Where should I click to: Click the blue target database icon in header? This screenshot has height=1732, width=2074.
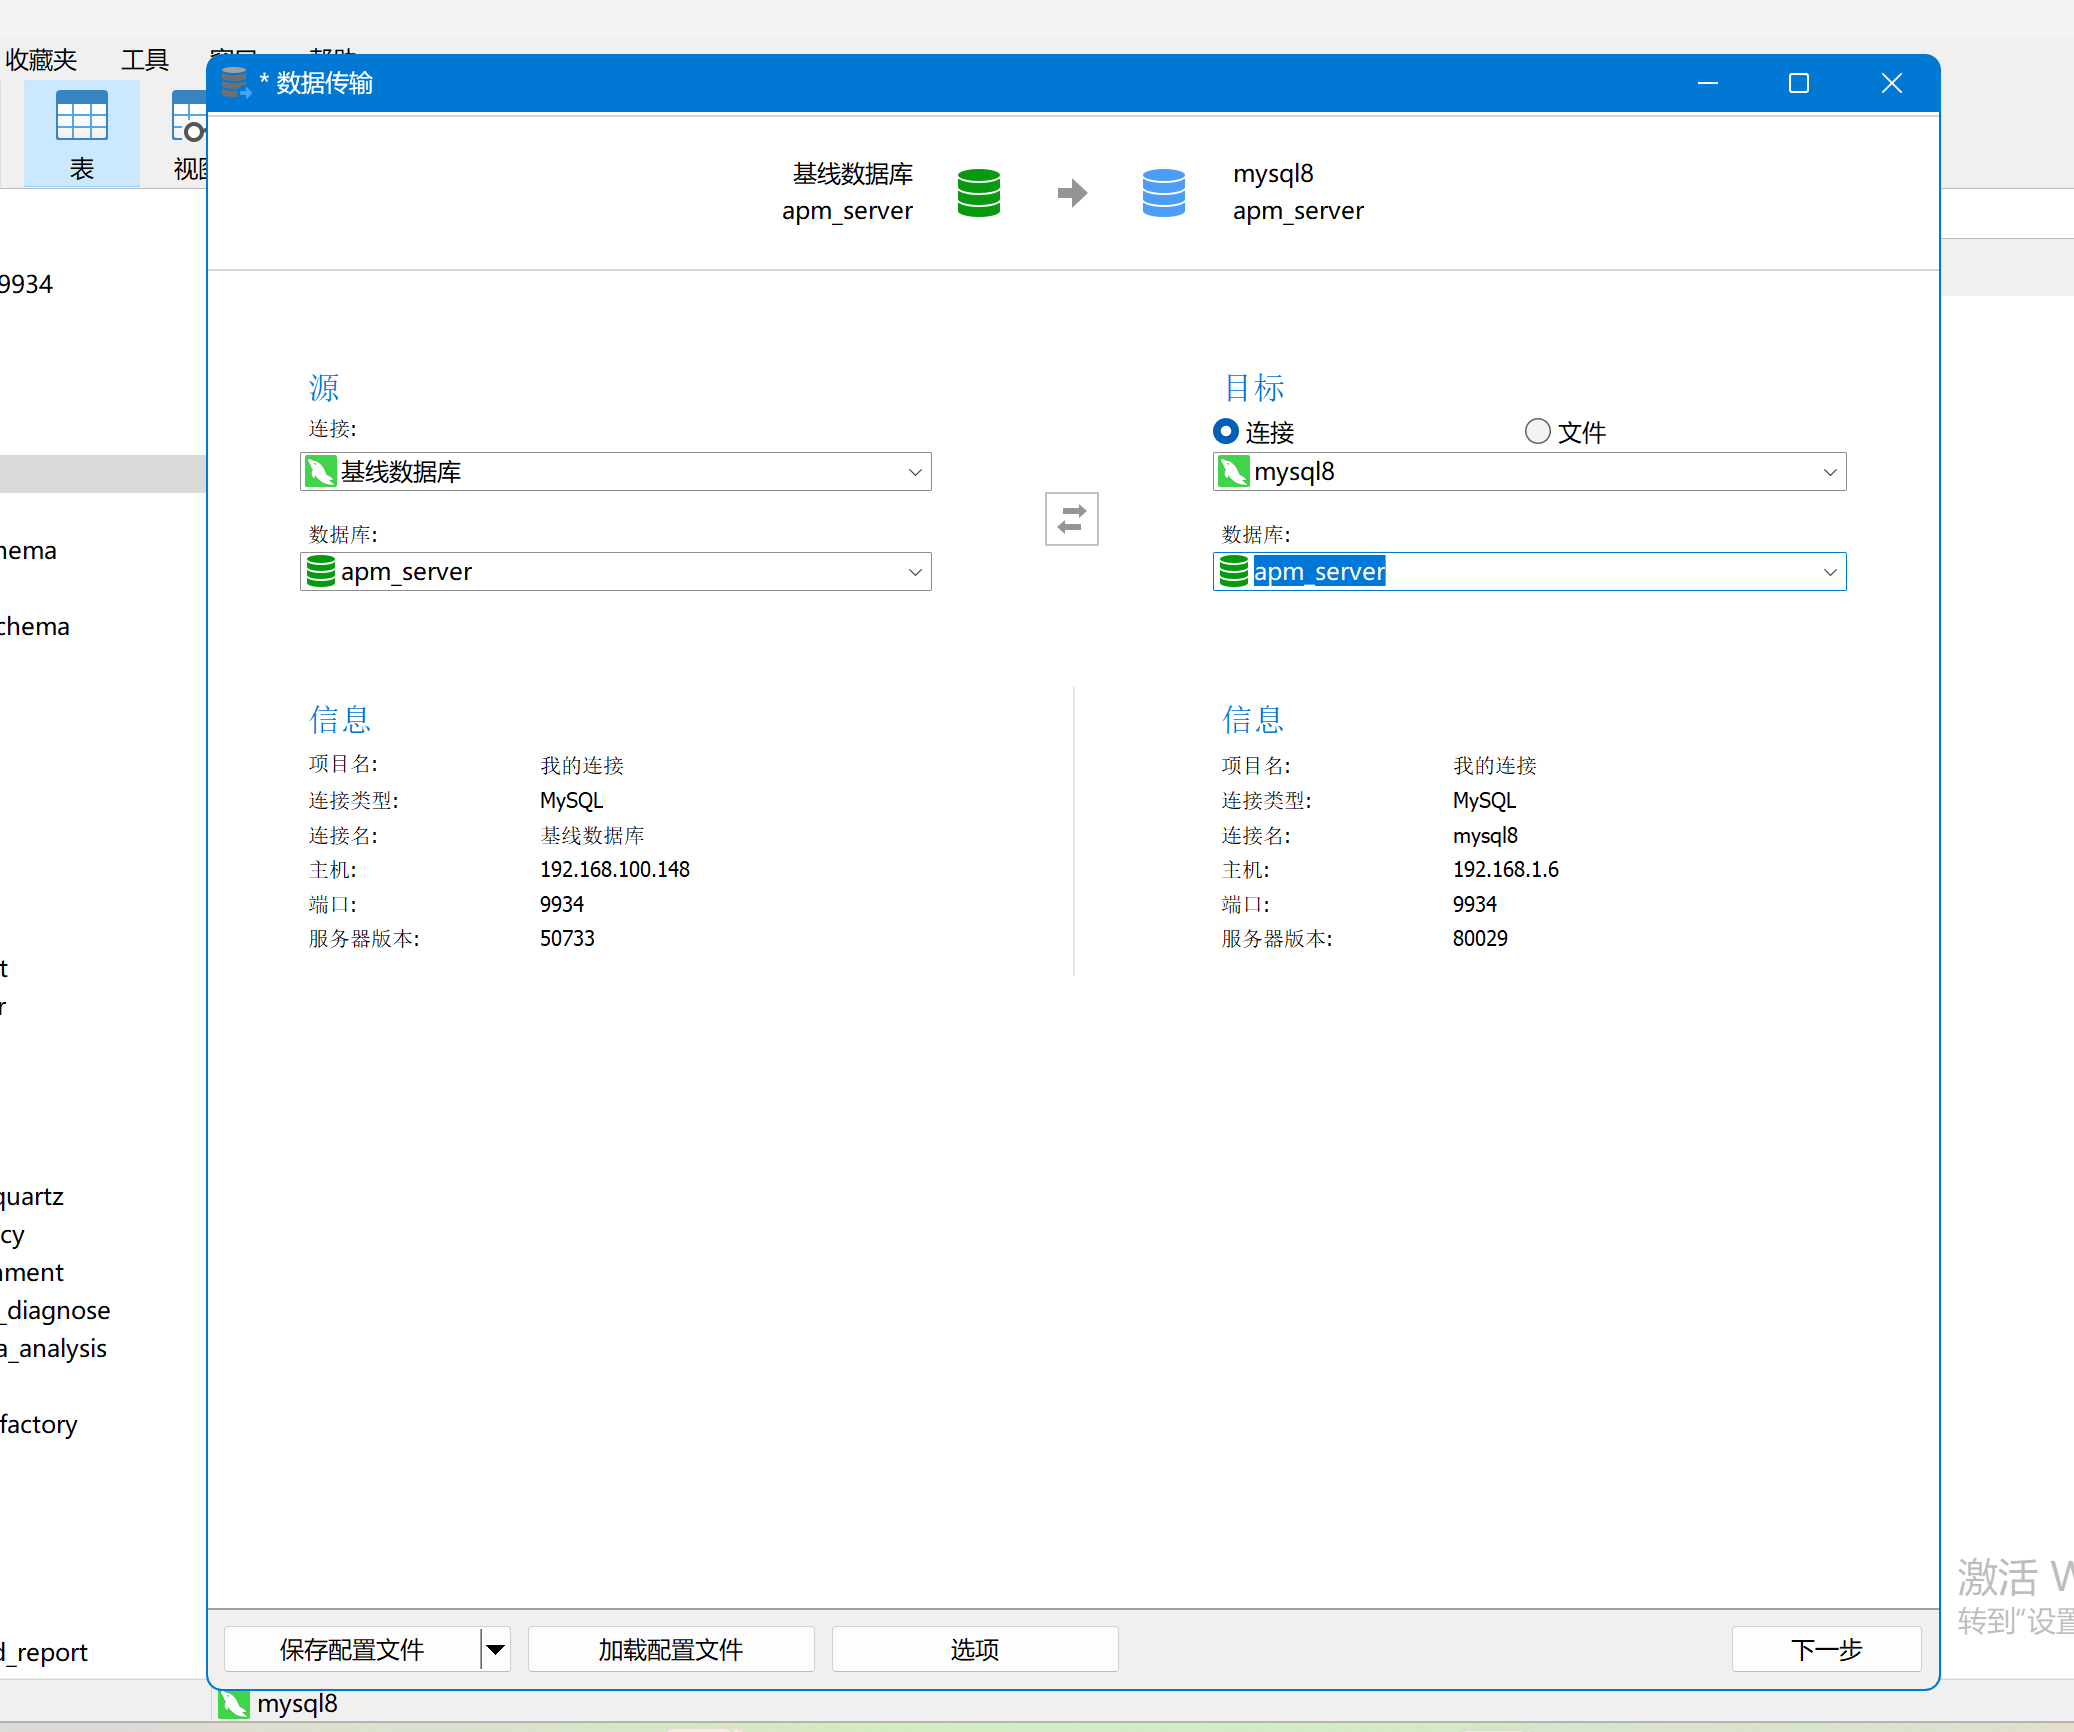(1163, 192)
